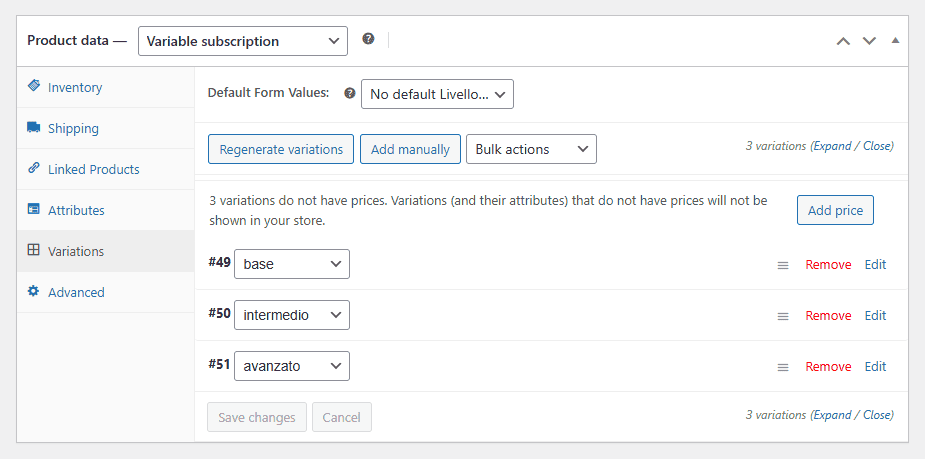Select the Variations tab
The height and width of the screenshot is (459, 925).
click(x=106, y=251)
